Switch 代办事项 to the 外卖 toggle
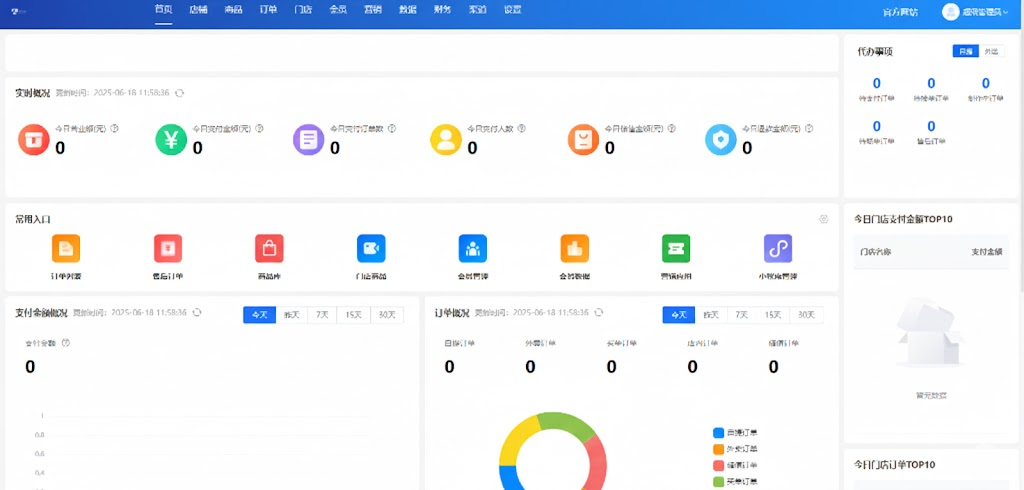Viewport: 1024px width, 490px height. click(991, 51)
